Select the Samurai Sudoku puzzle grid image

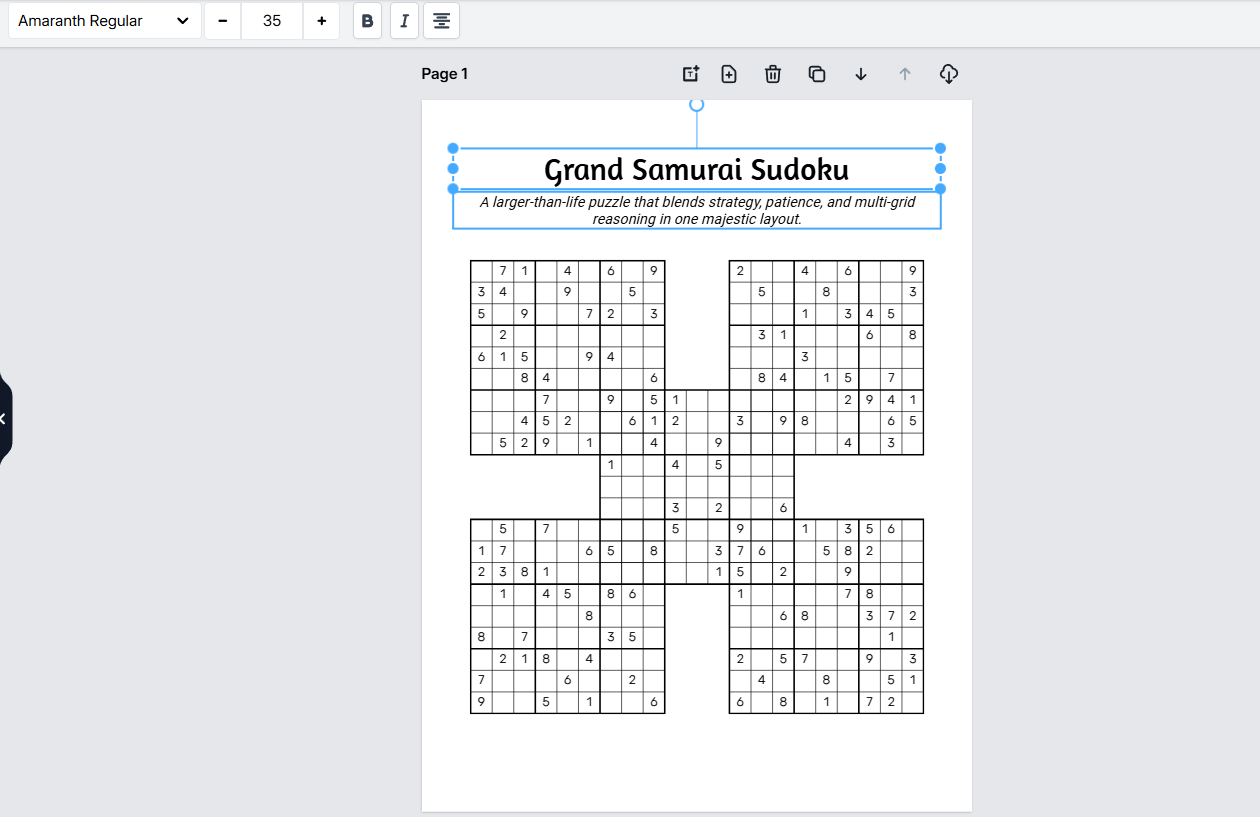[696, 487]
